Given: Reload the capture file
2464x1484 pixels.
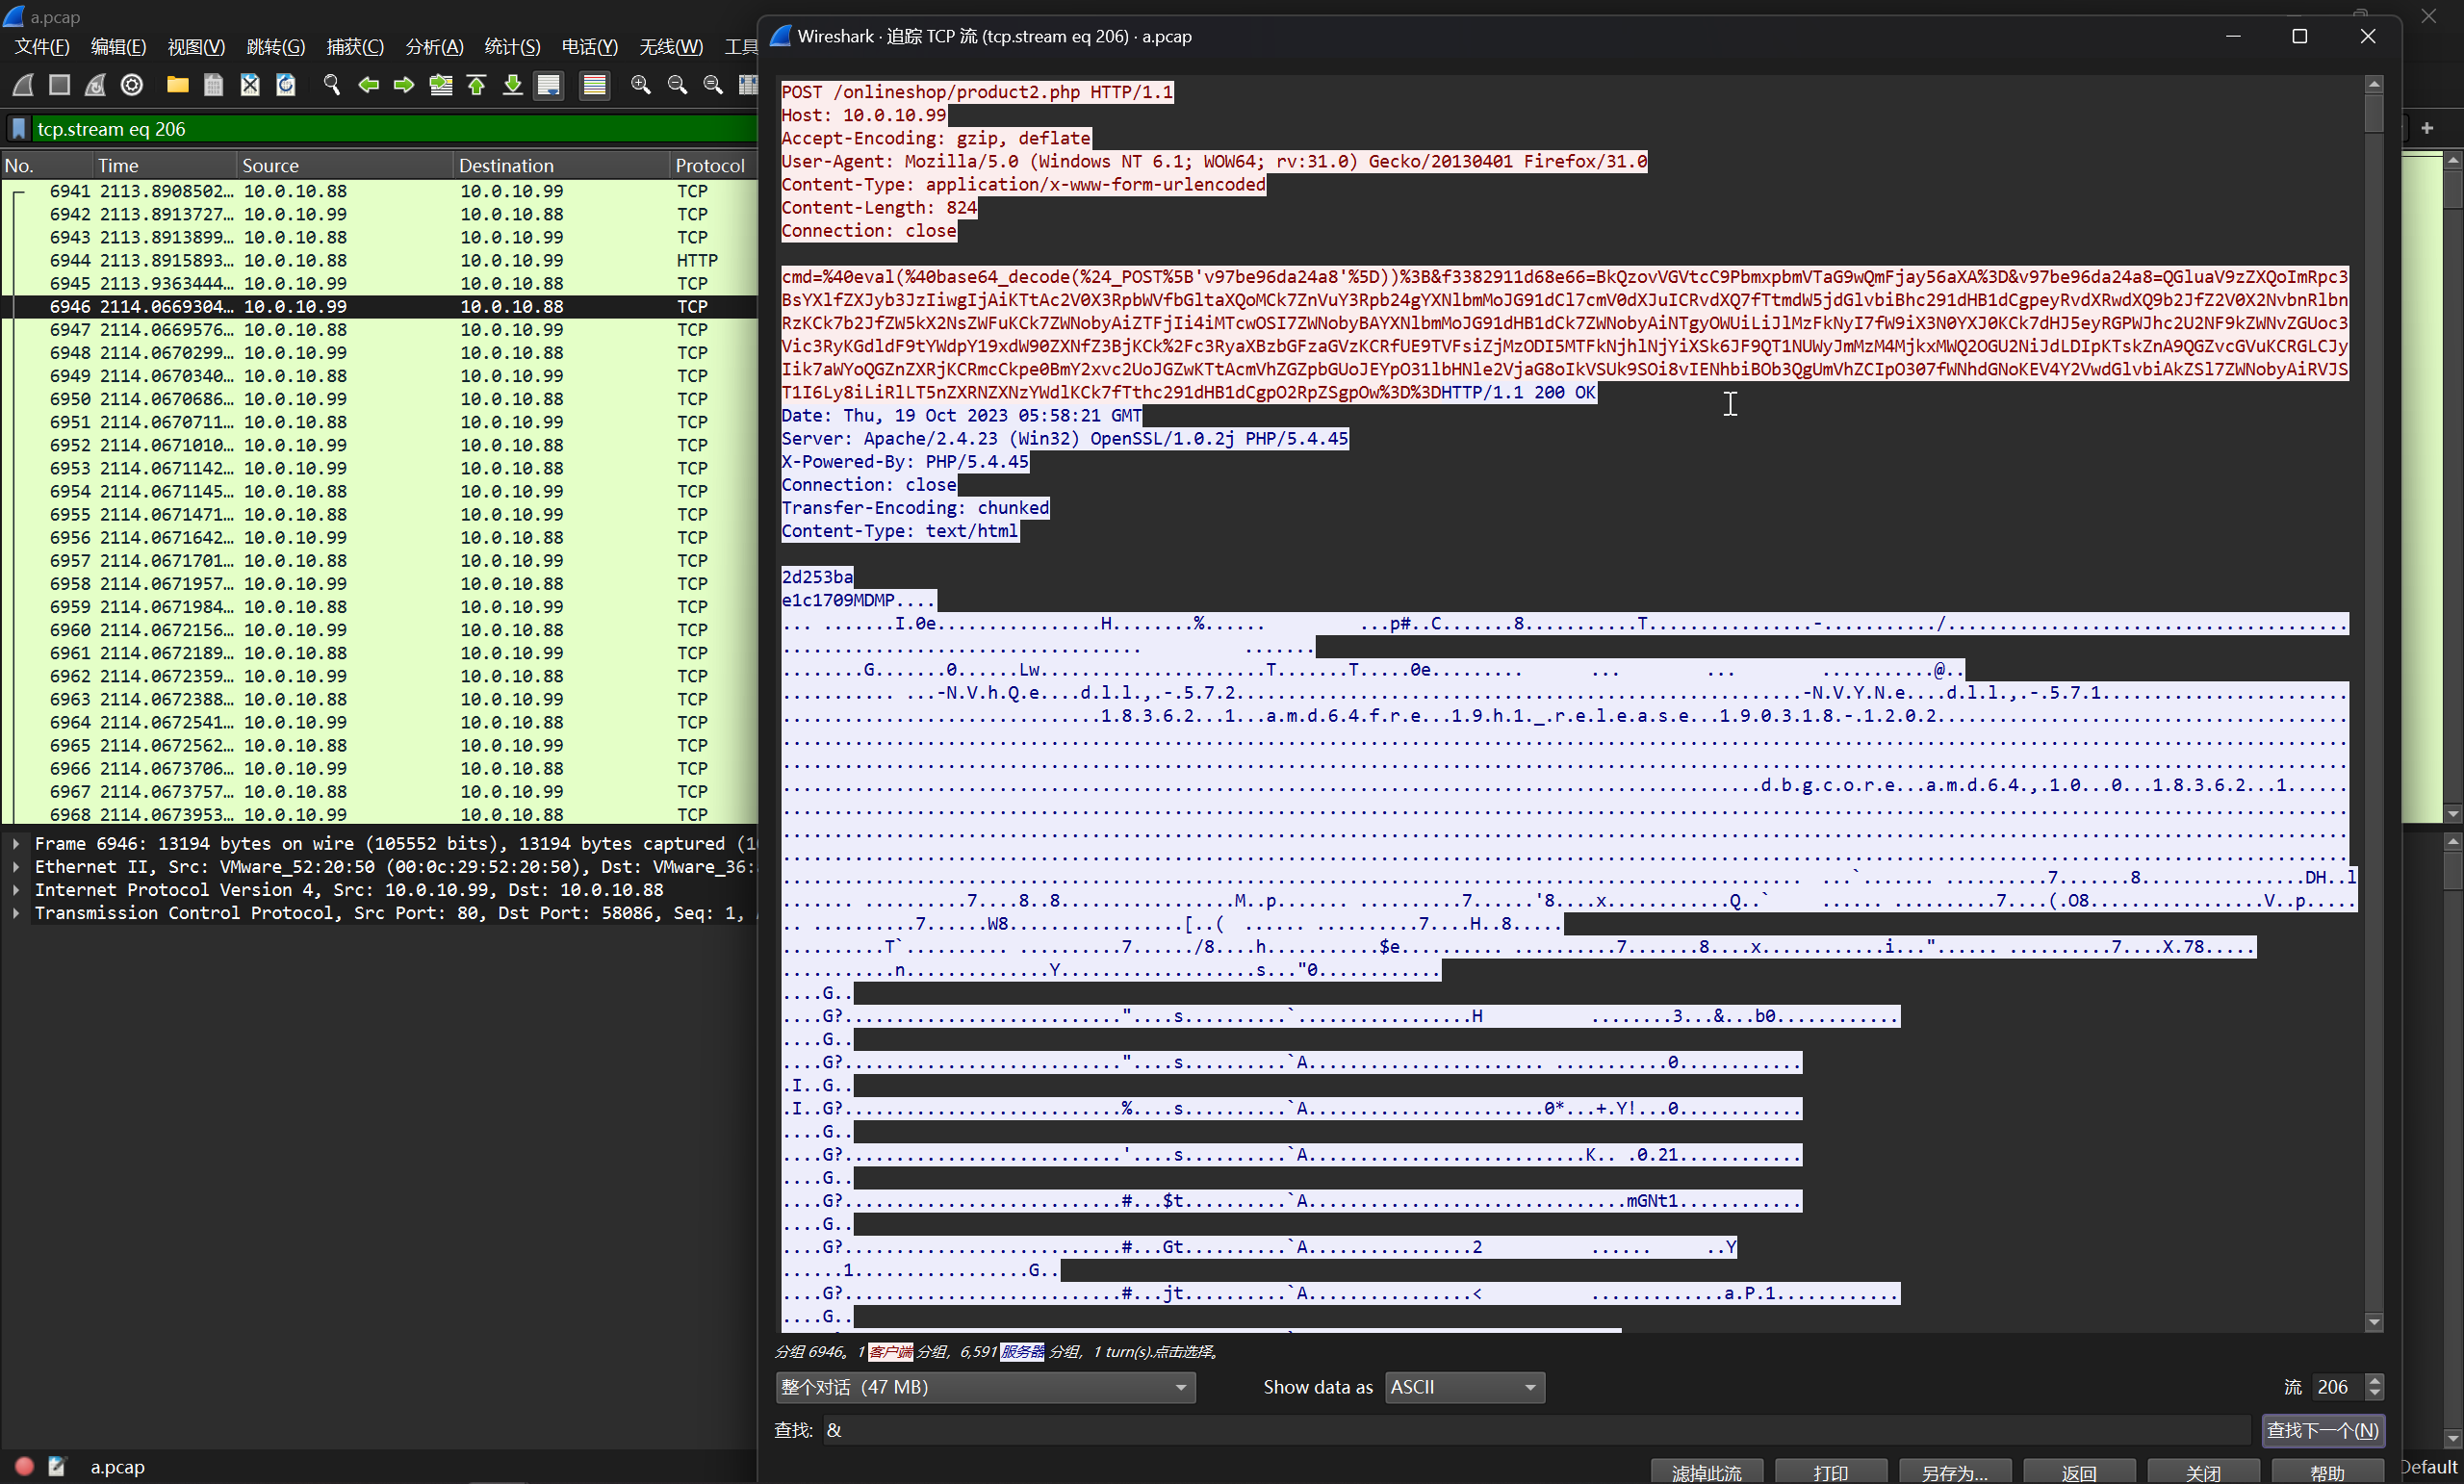Looking at the screenshot, I should (286, 85).
